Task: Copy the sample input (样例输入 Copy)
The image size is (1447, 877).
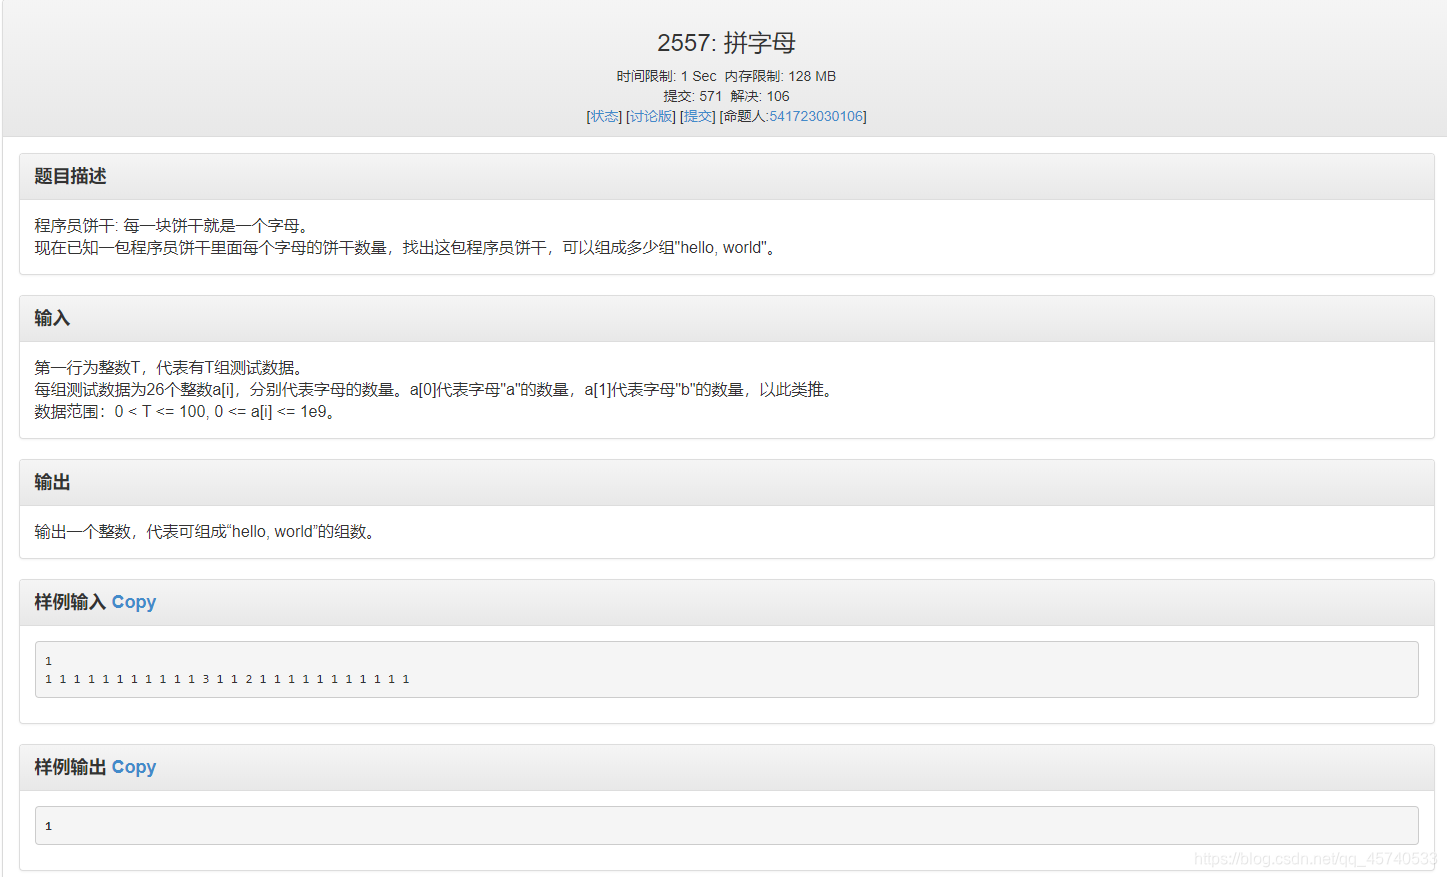Action: pos(134,602)
